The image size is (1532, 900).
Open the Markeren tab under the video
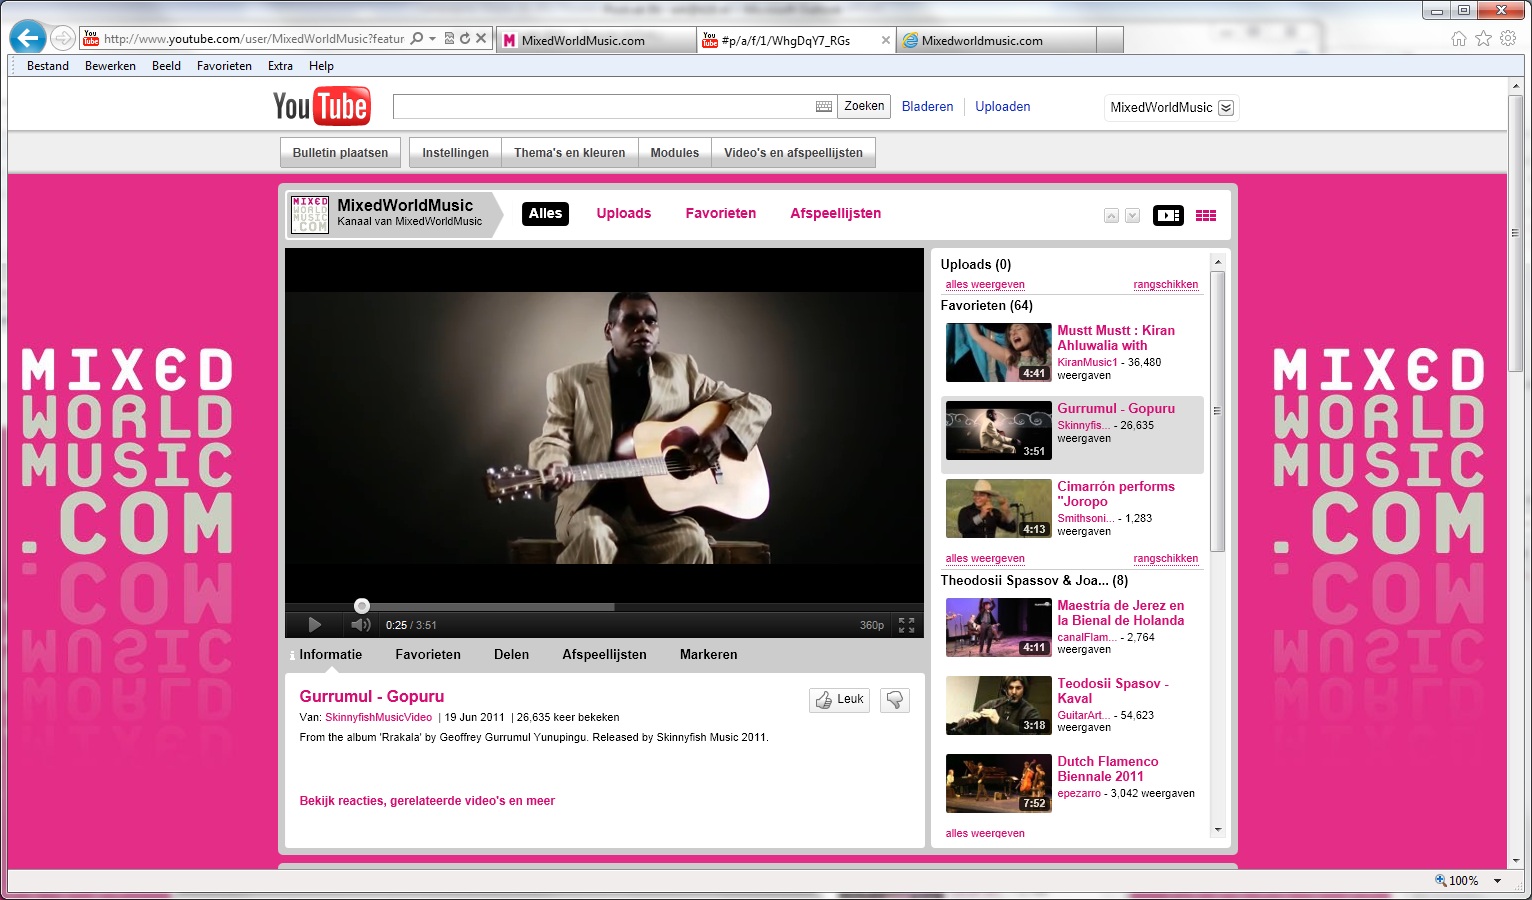pyautogui.click(x=708, y=655)
